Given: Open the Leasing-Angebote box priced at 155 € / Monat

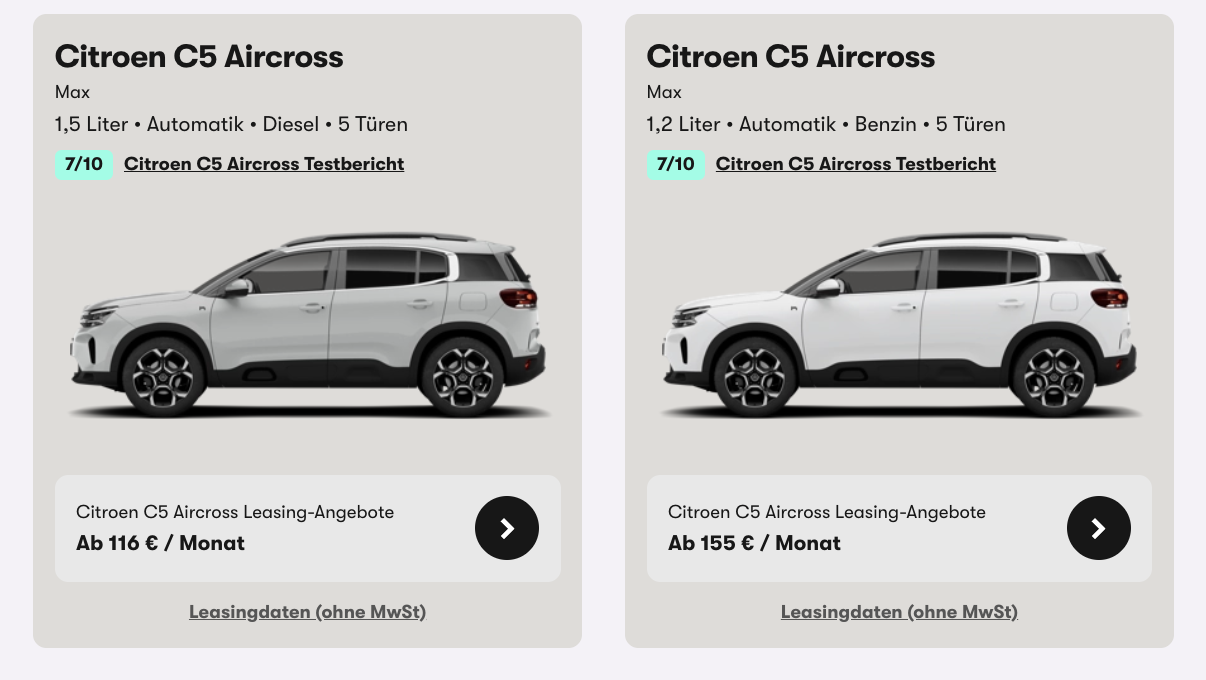Looking at the screenshot, I should tap(899, 528).
